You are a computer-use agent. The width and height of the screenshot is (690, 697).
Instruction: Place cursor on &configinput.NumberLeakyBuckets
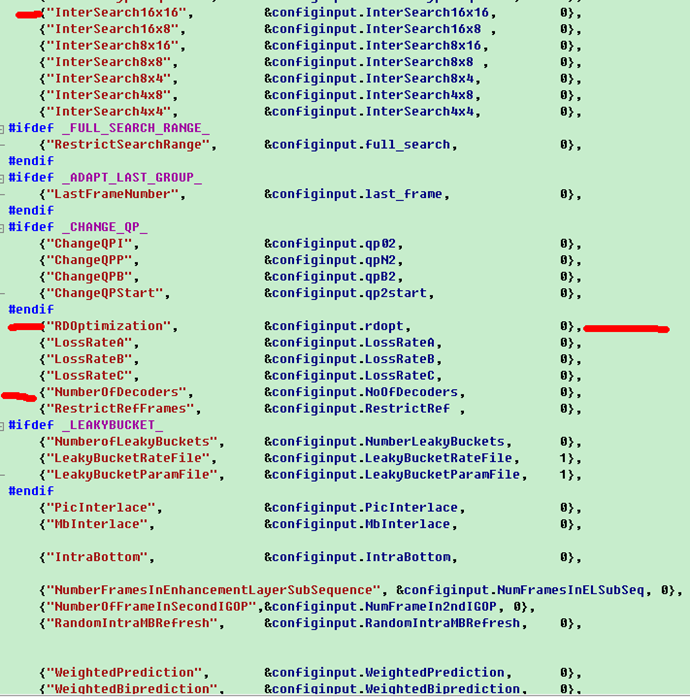coord(385,442)
